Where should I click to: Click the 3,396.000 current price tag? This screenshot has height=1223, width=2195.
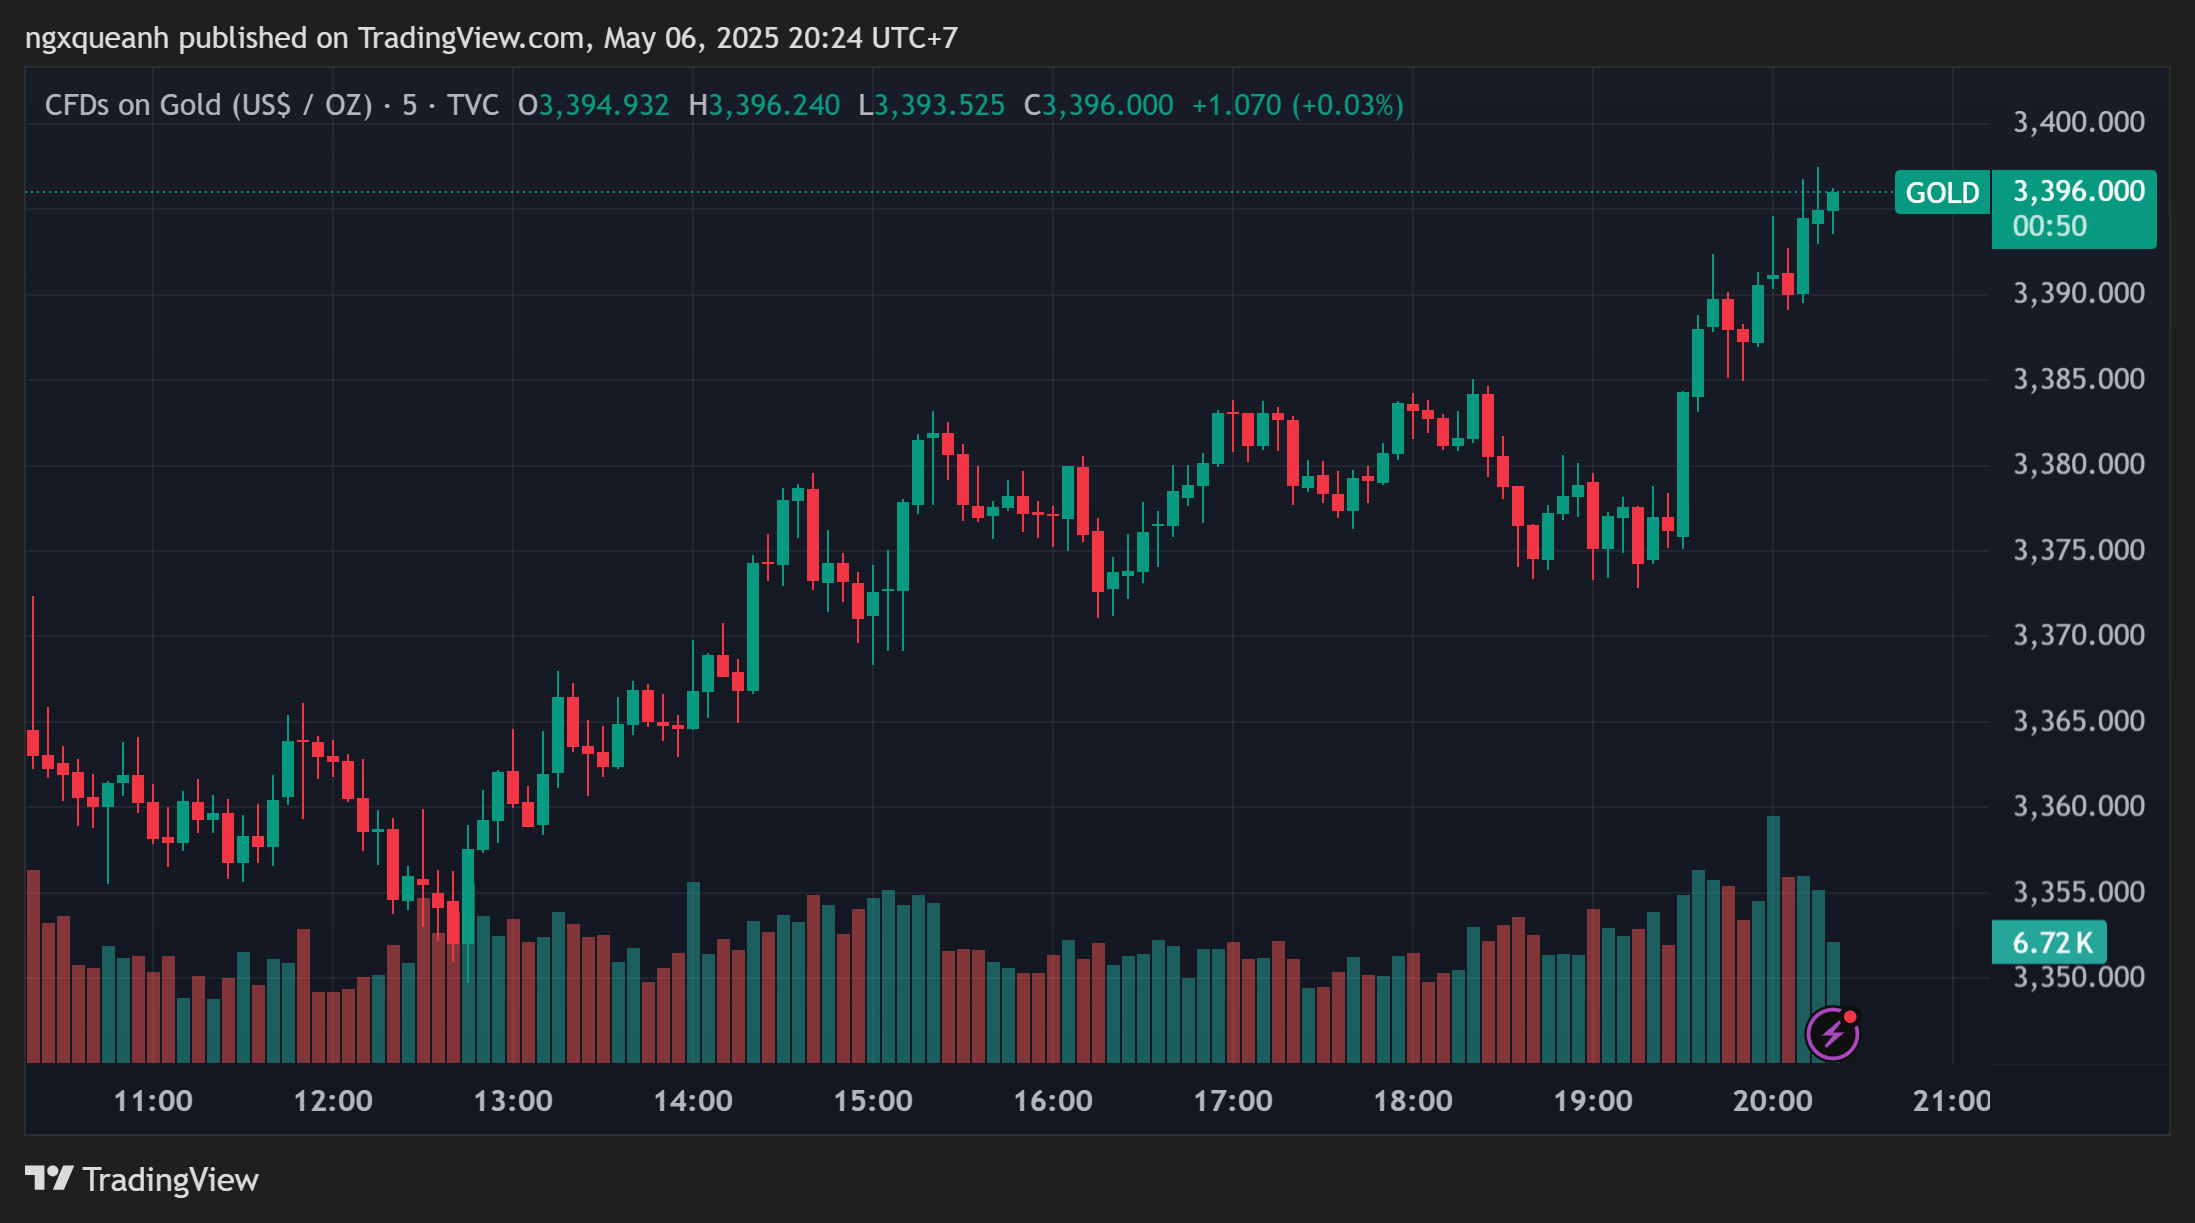[x=2078, y=191]
